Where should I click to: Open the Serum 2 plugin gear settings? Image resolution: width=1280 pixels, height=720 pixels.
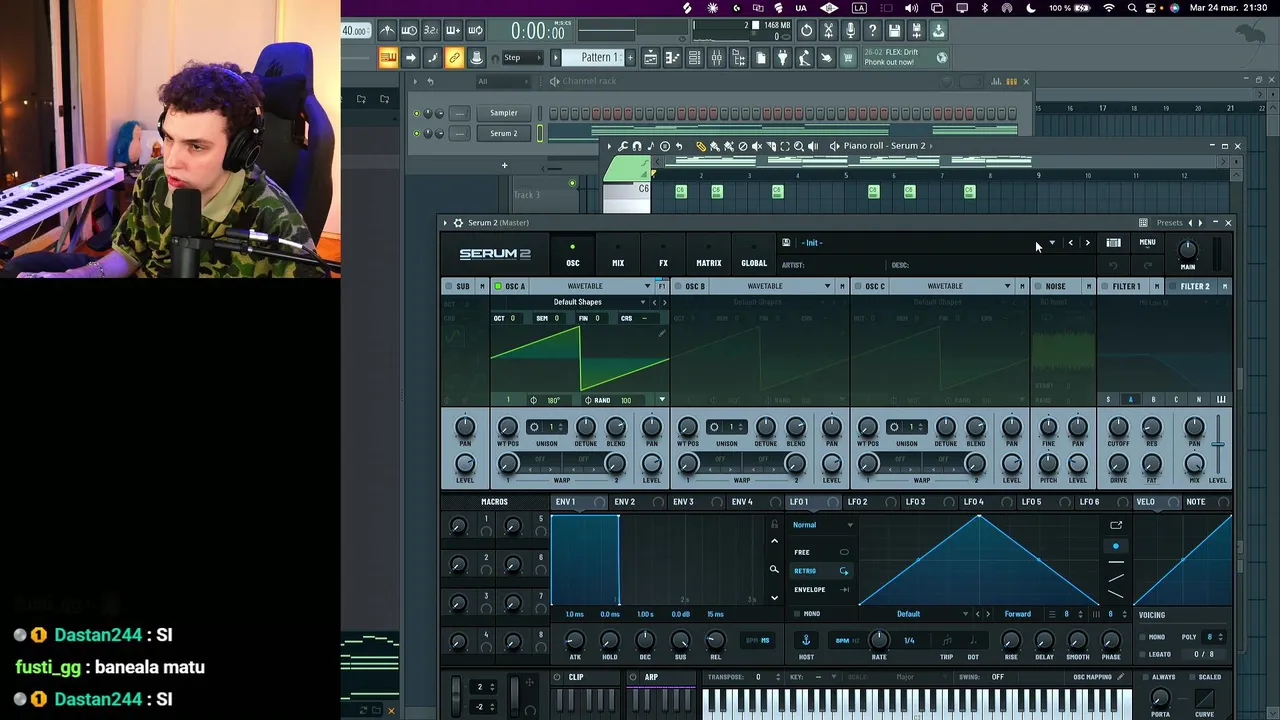pos(458,223)
